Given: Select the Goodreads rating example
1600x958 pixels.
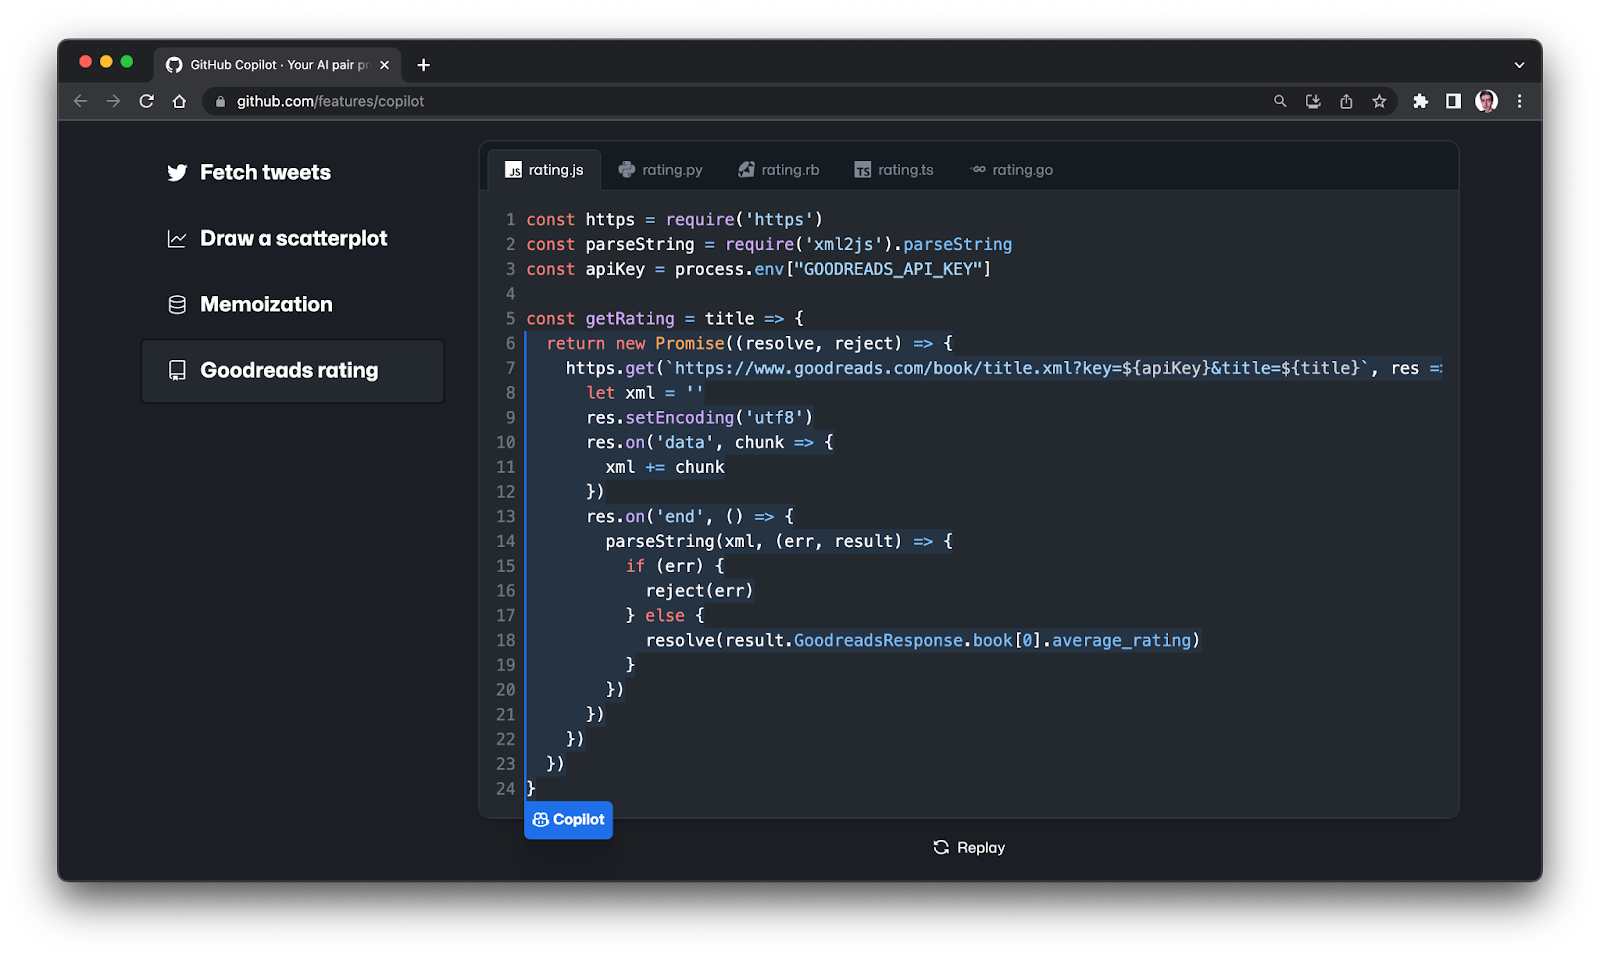Looking at the screenshot, I should point(293,371).
